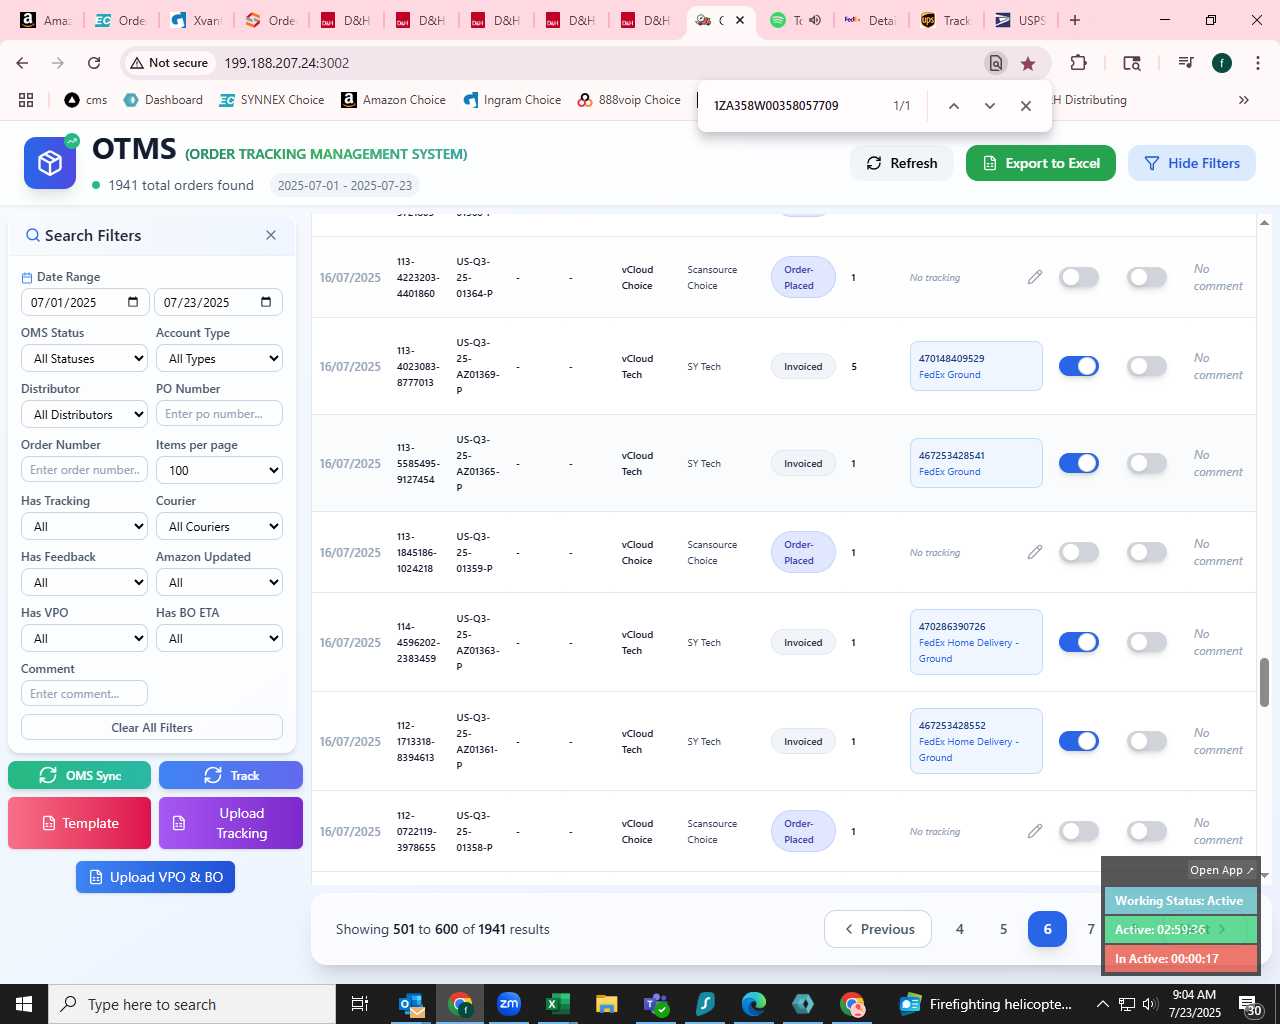Screen dimensions: 1280x1024
Task: Open the 888voip Choice bookmark
Action: pyautogui.click(x=629, y=100)
